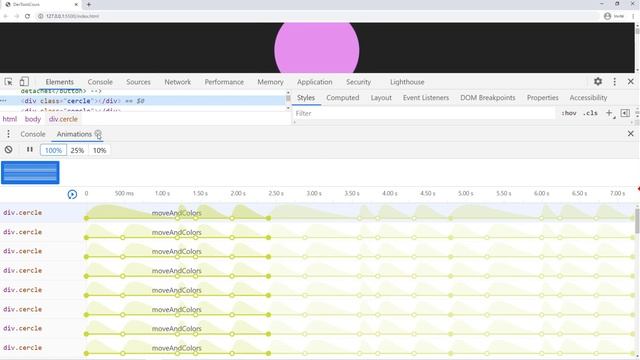Viewport: 640px width, 360px height.
Task: Open the Accessibility pane tab
Action: [588, 98]
